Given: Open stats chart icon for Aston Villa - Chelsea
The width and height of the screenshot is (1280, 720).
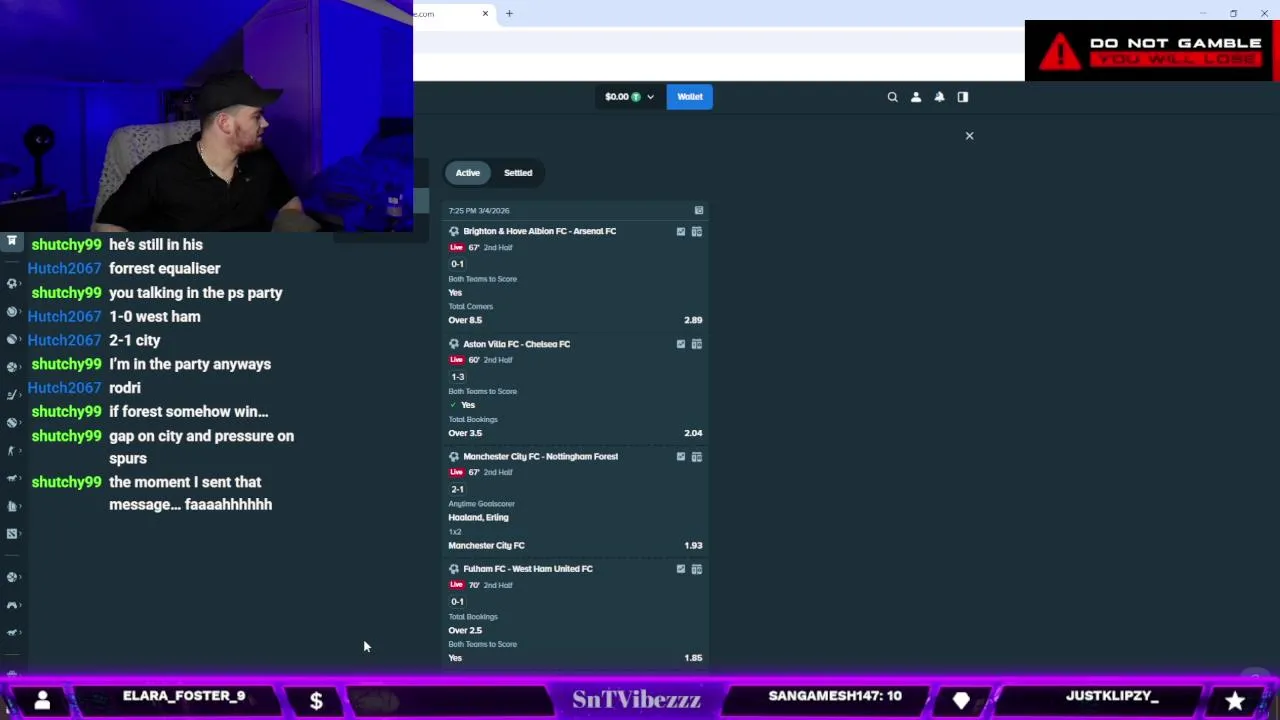Looking at the screenshot, I should [x=681, y=344].
